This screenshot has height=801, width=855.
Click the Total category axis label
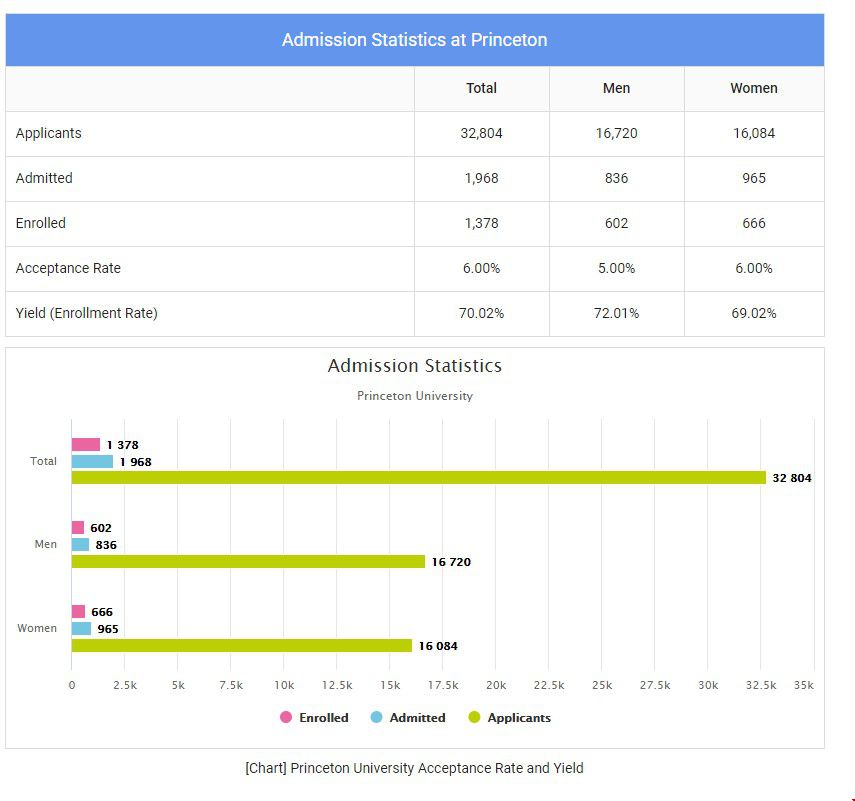coord(43,461)
